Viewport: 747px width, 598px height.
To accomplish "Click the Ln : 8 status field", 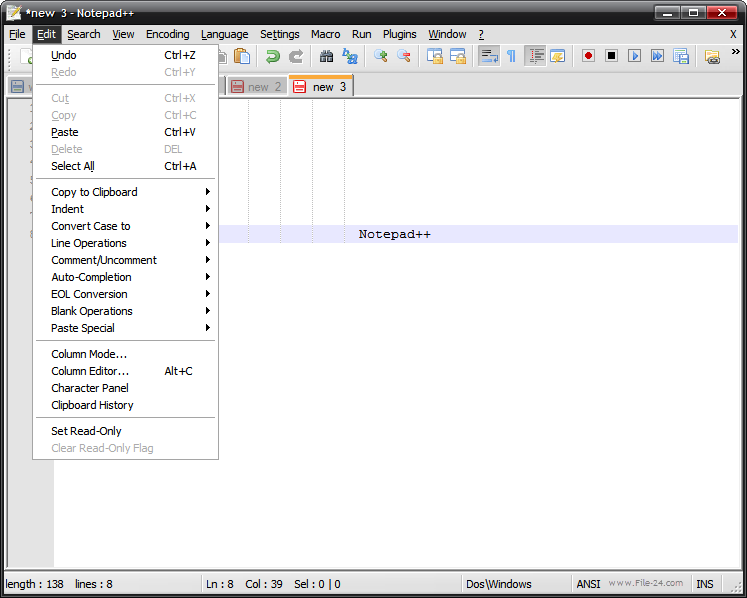I will pyautogui.click(x=220, y=584).
